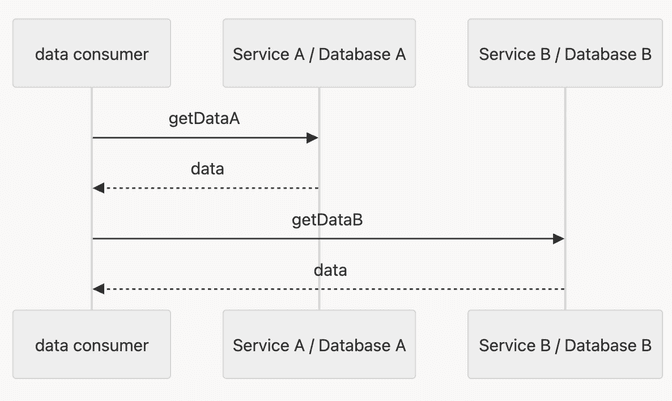Select the solid getDataA arrow line
The height and width of the screenshot is (401, 672).
click(x=200, y=138)
